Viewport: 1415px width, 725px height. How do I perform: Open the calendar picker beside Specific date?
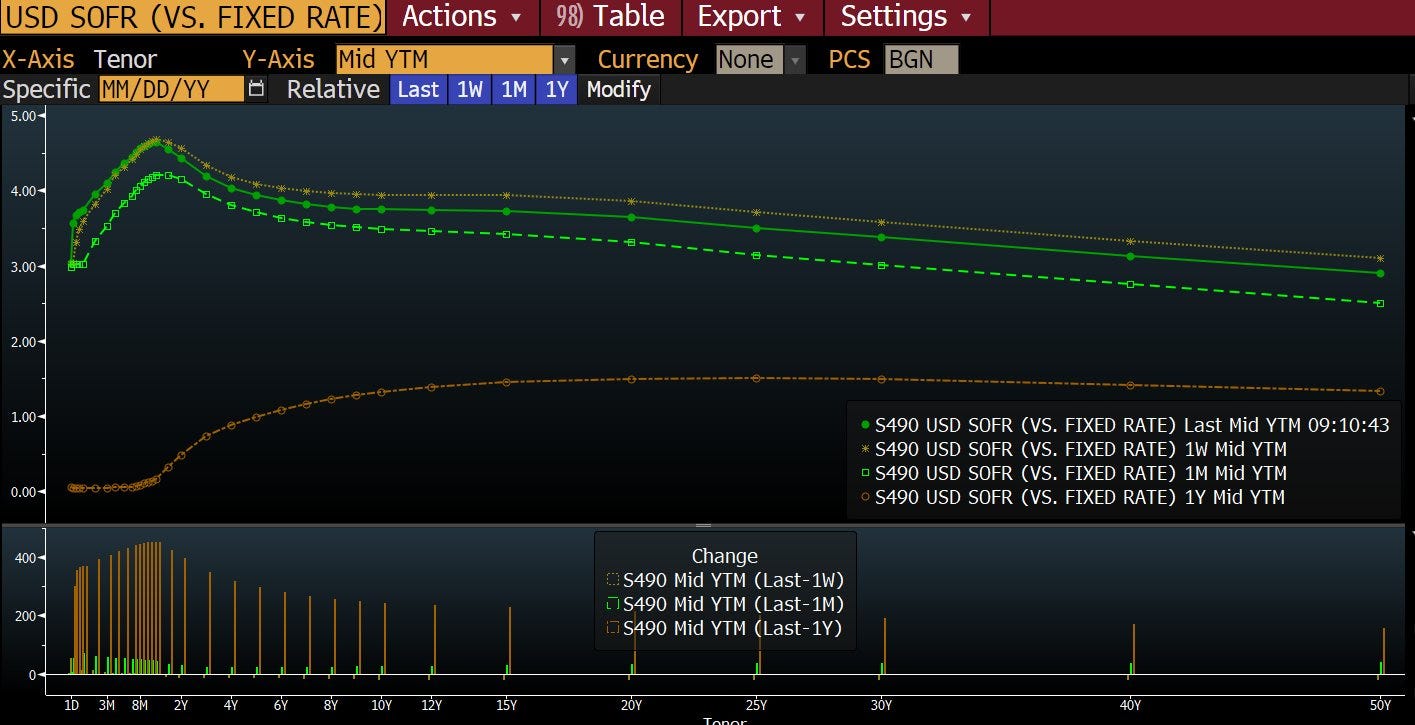(257, 89)
